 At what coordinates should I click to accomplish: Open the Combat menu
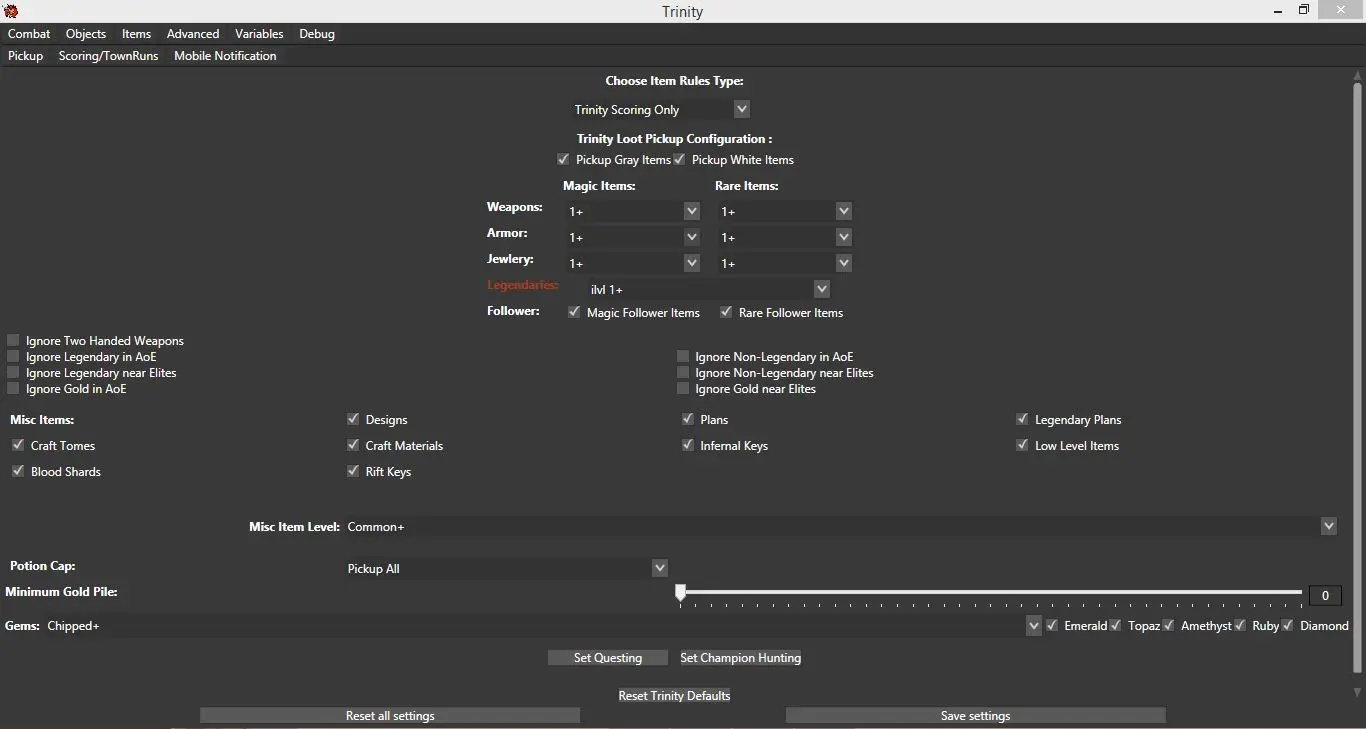[x=29, y=34]
